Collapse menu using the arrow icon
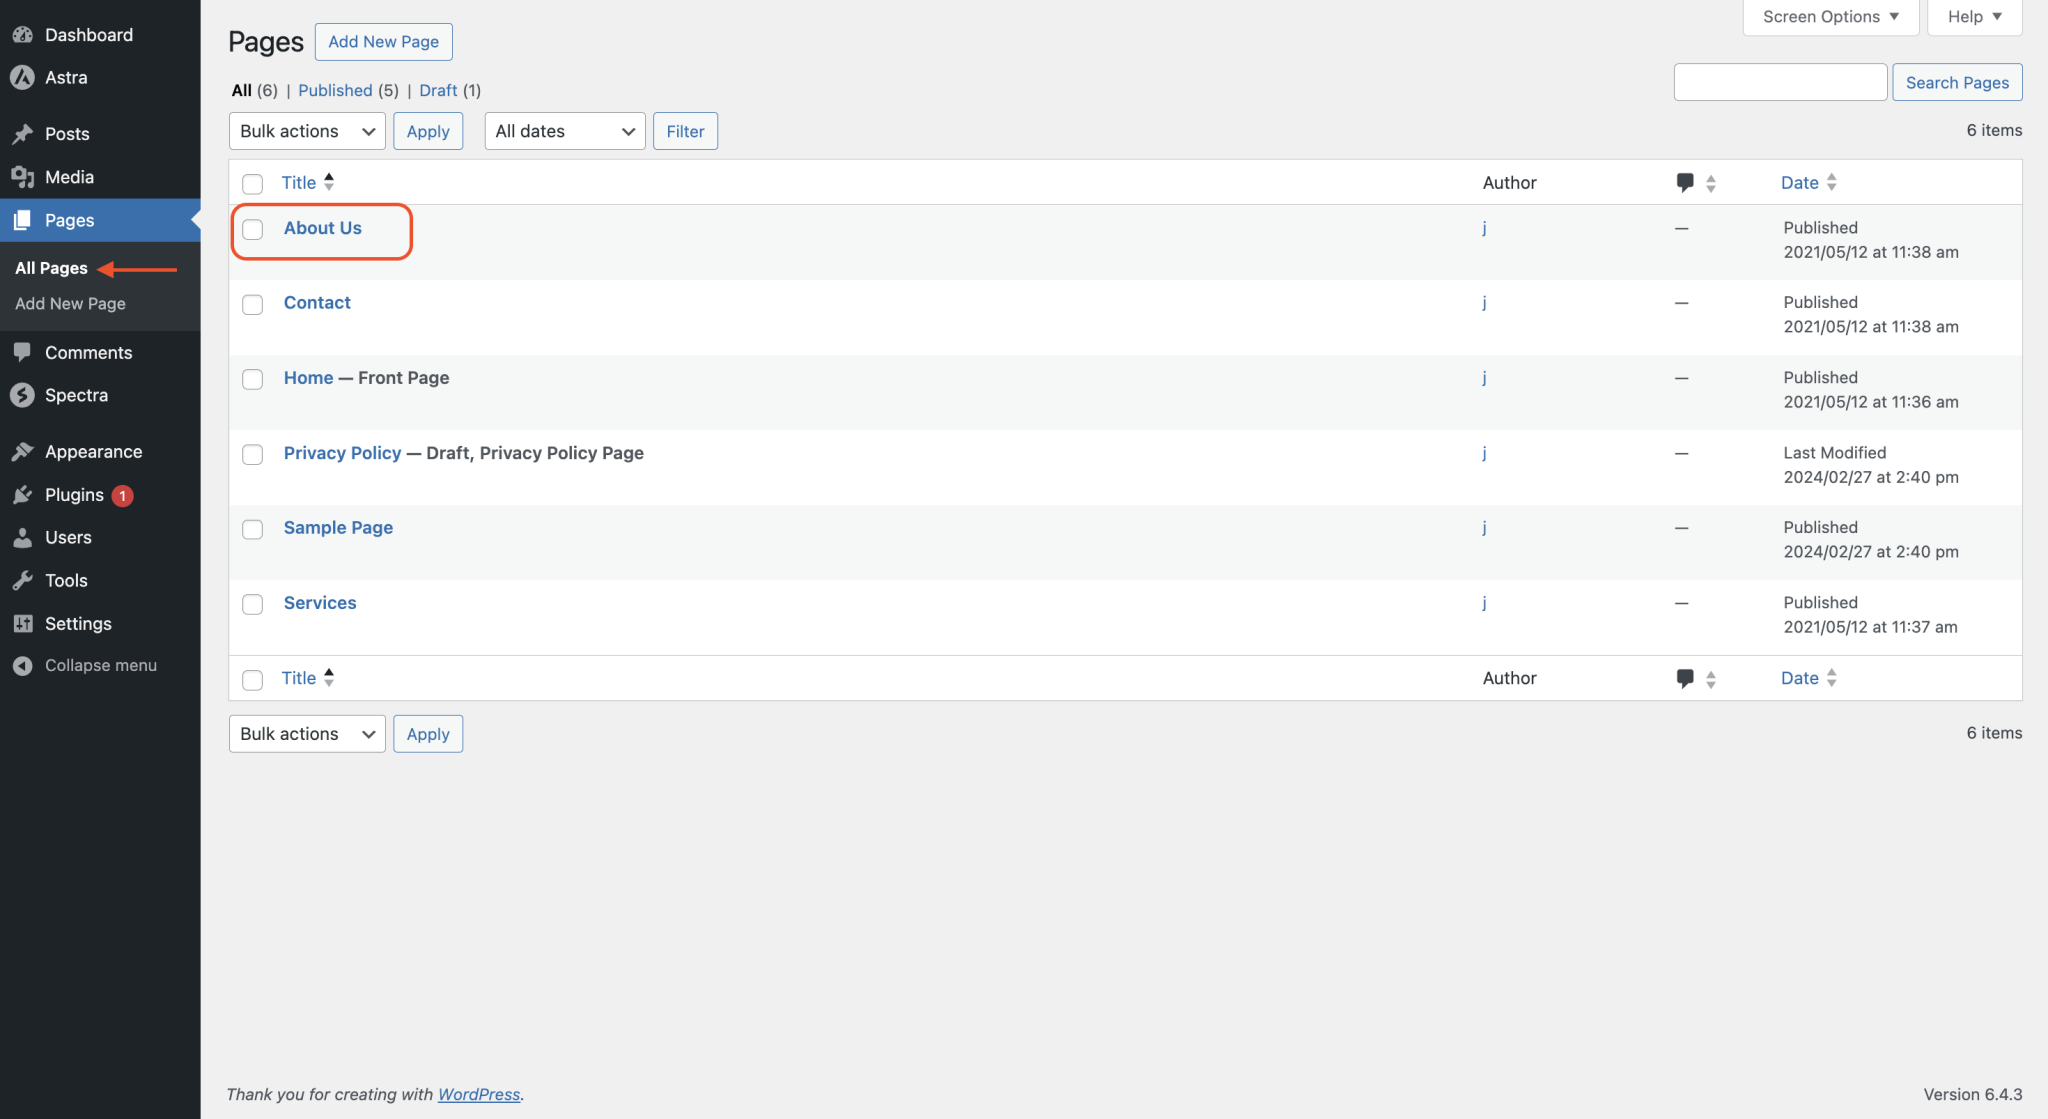 click(x=22, y=666)
